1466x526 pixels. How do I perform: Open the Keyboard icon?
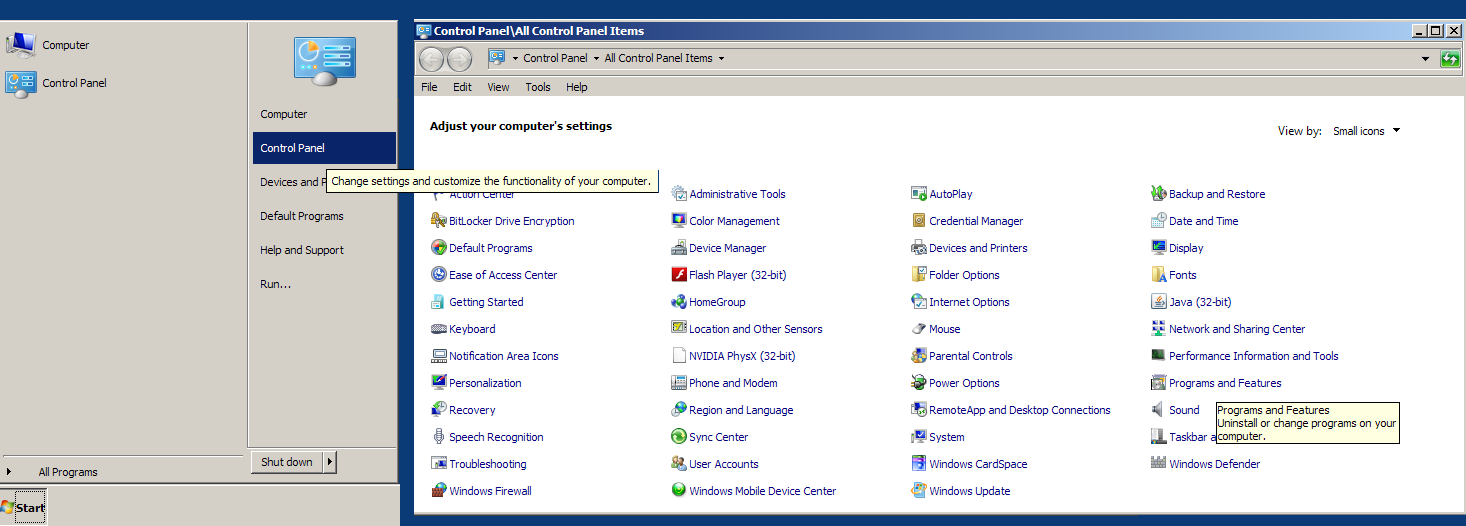tap(439, 329)
